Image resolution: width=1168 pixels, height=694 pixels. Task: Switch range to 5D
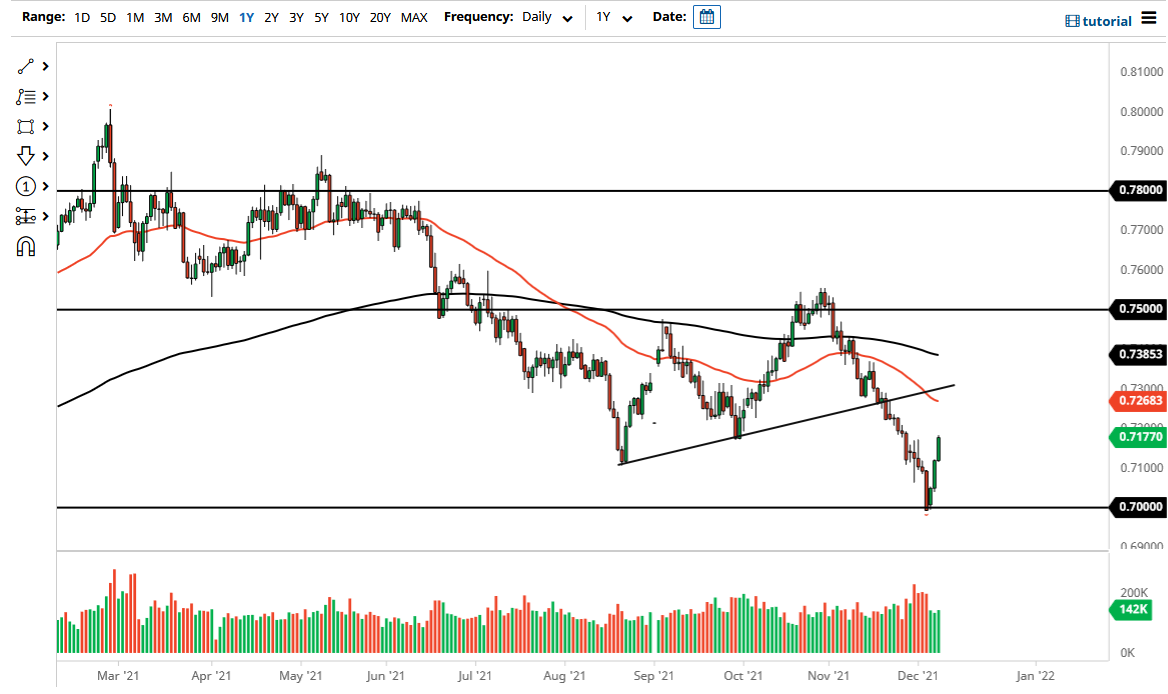click(108, 17)
